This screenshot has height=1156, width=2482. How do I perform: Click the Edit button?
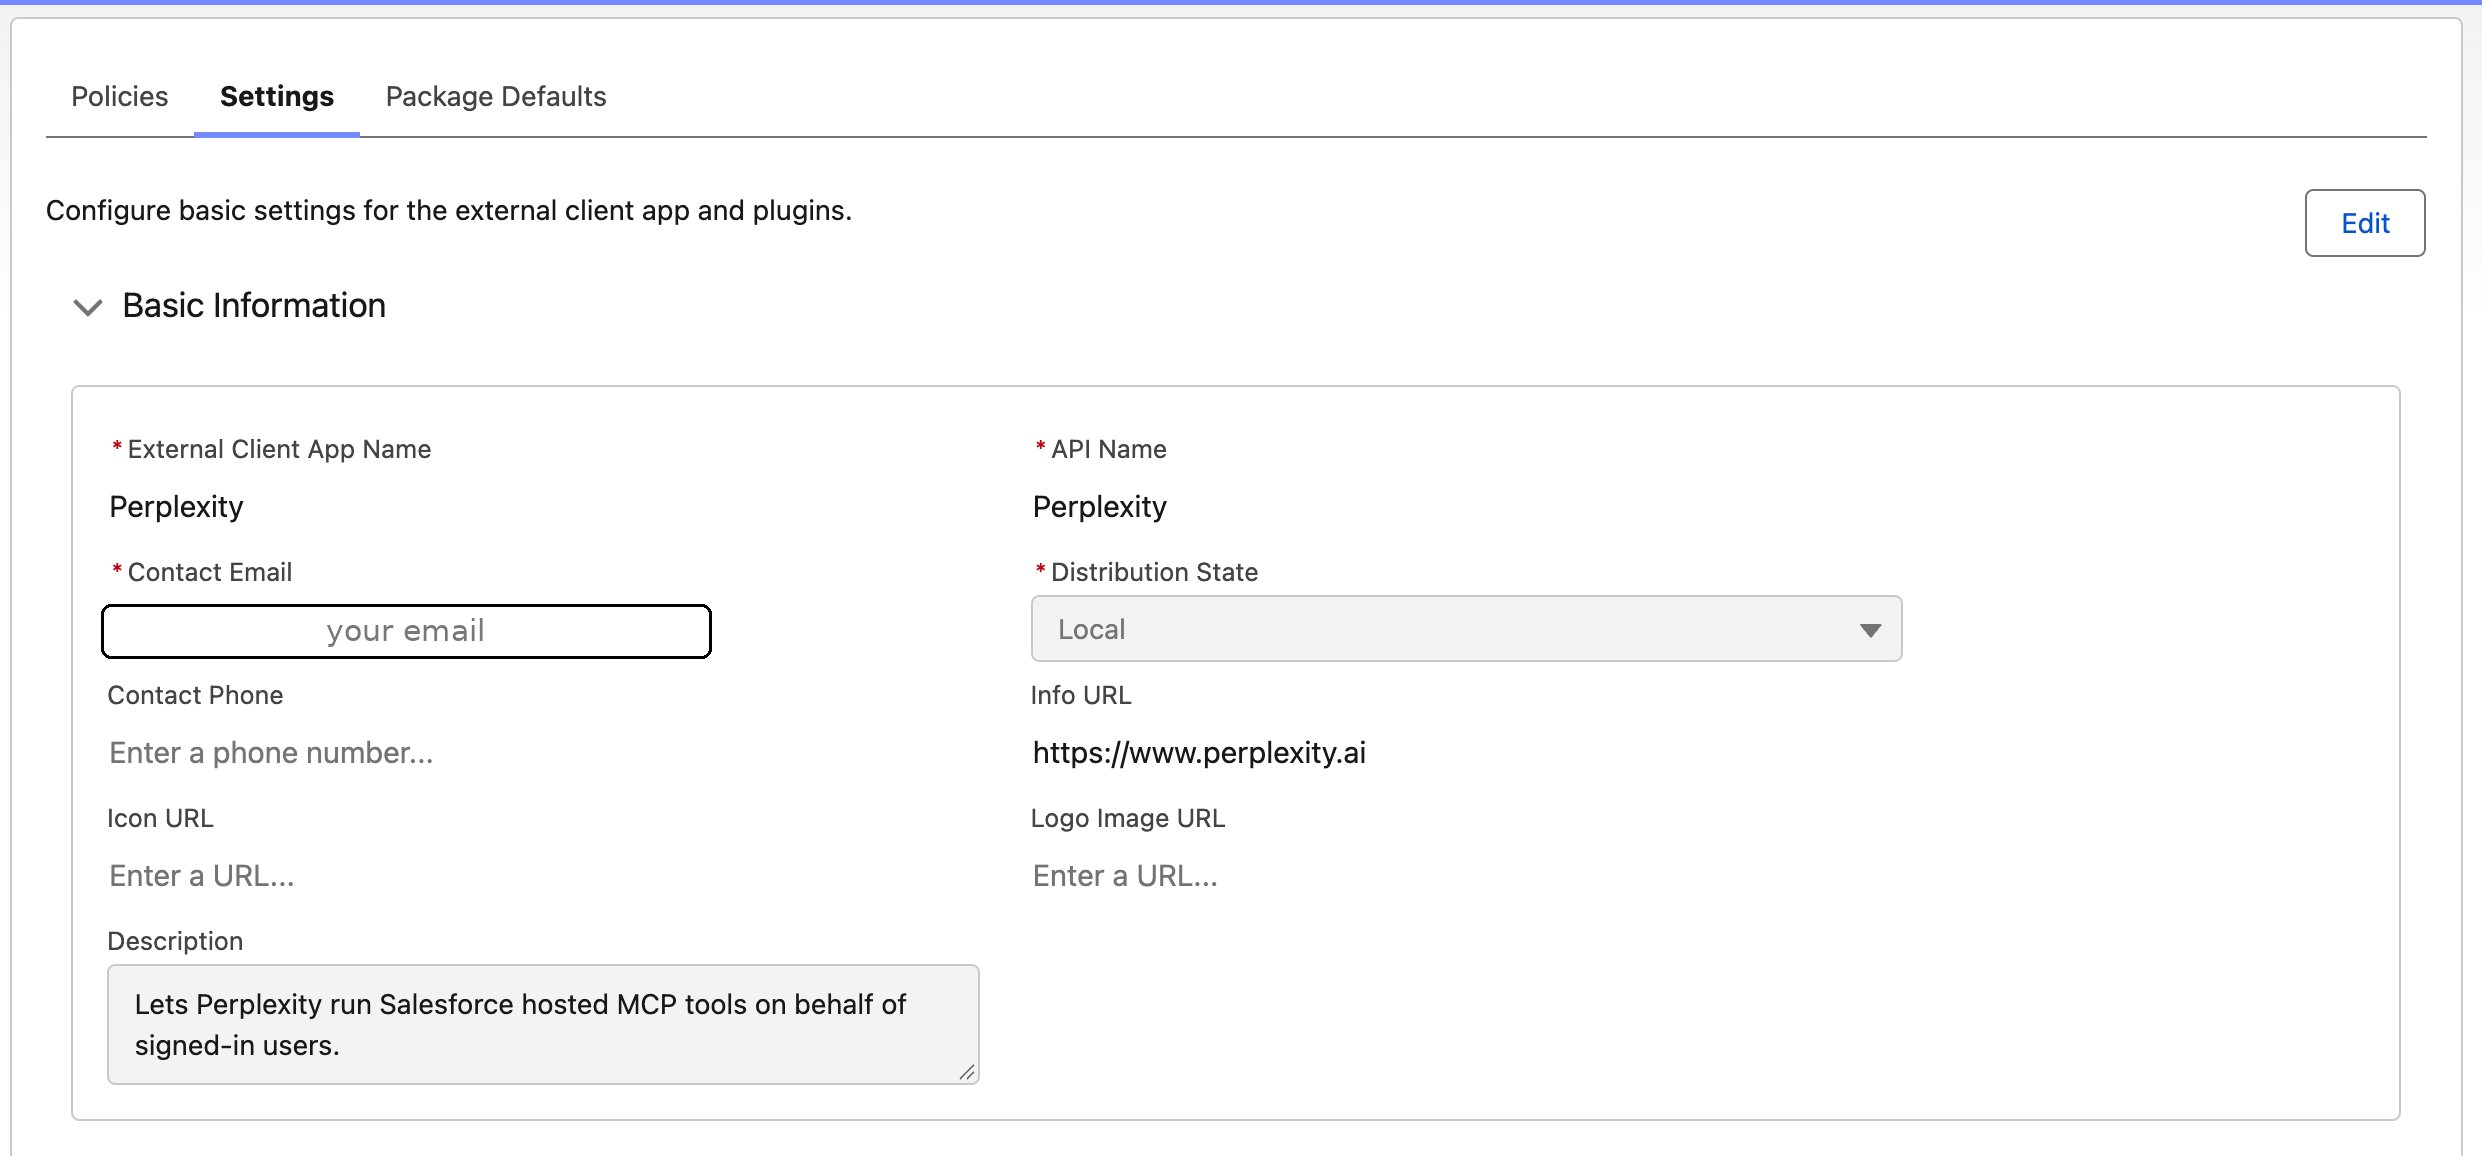(x=2365, y=223)
